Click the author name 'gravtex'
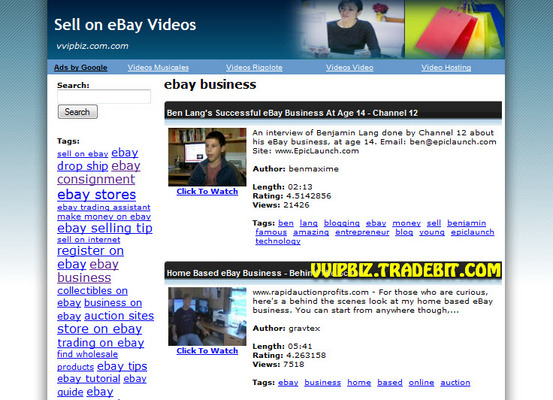This screenshot has height=400, width=553. [x=304, y=328]
